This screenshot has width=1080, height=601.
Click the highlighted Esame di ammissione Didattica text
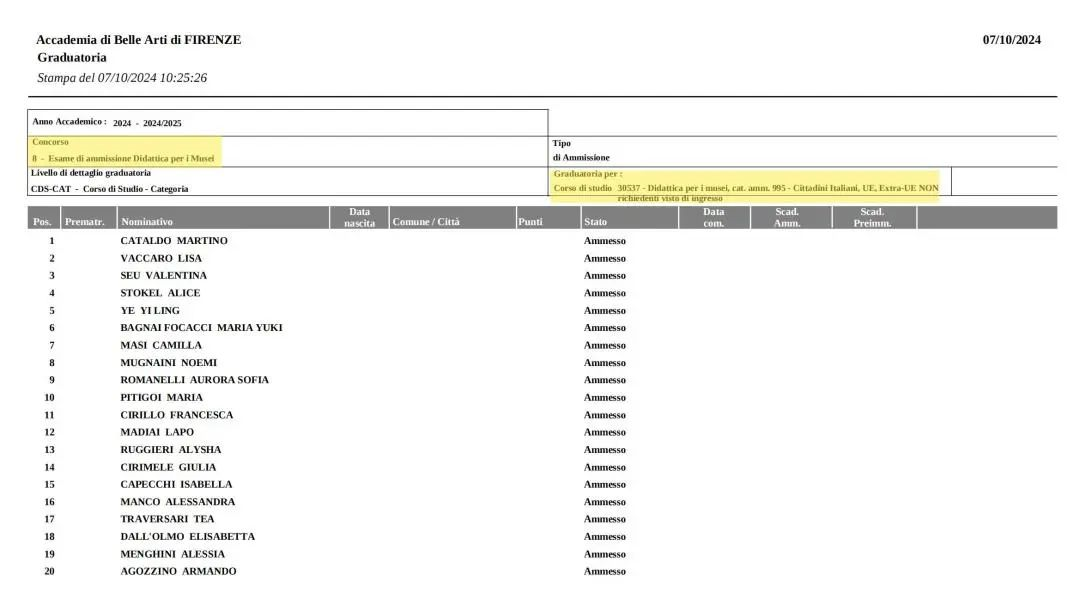[x=123, y=158]
